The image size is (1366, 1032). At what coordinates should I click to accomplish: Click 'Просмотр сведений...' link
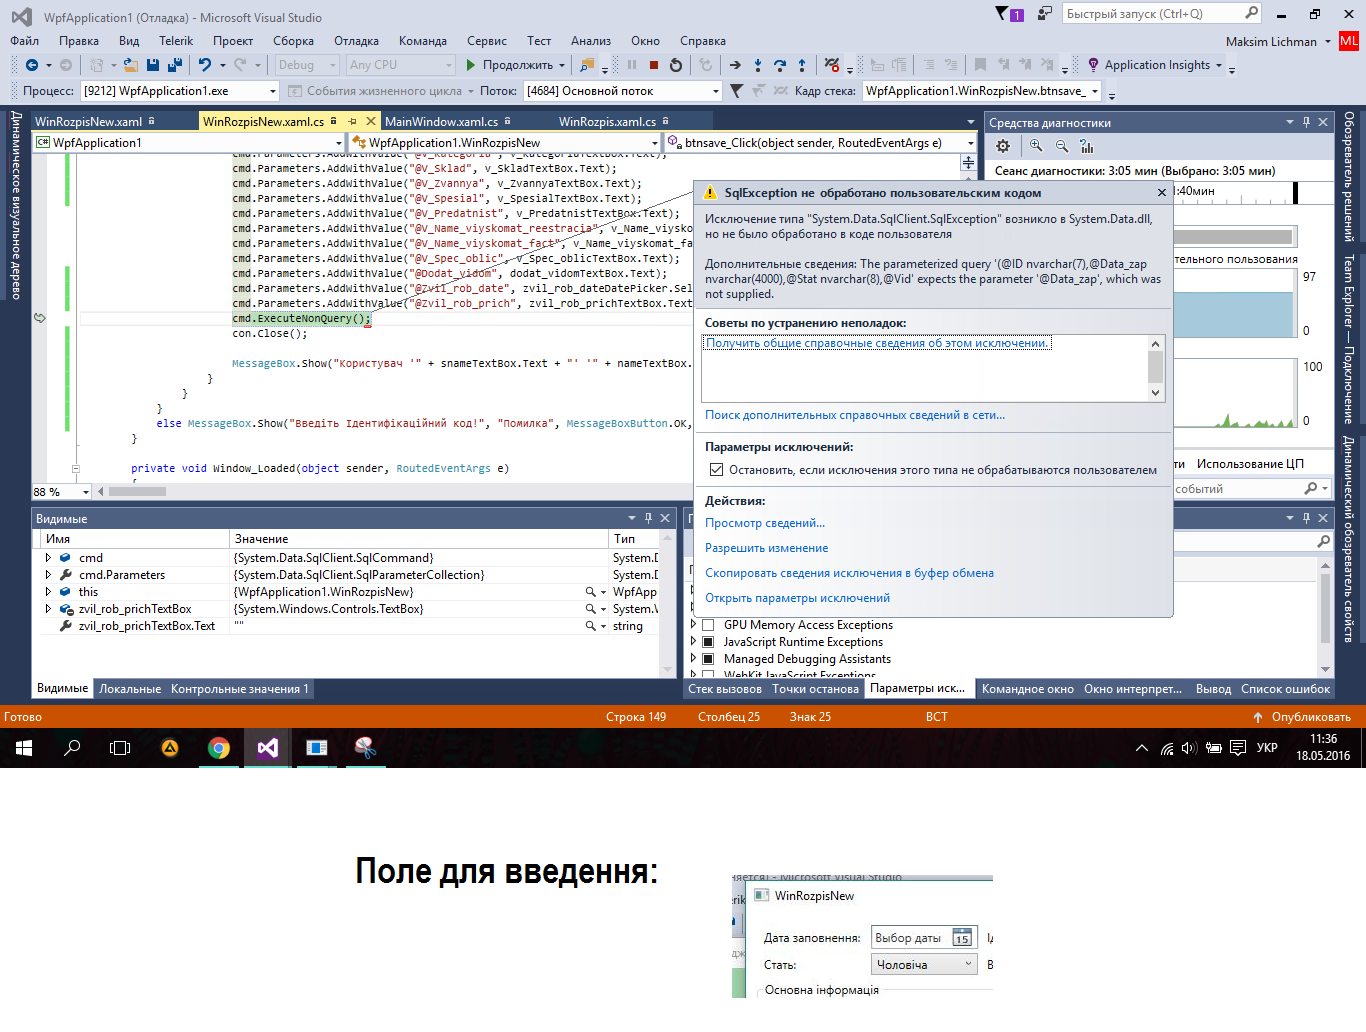point(765,523)
